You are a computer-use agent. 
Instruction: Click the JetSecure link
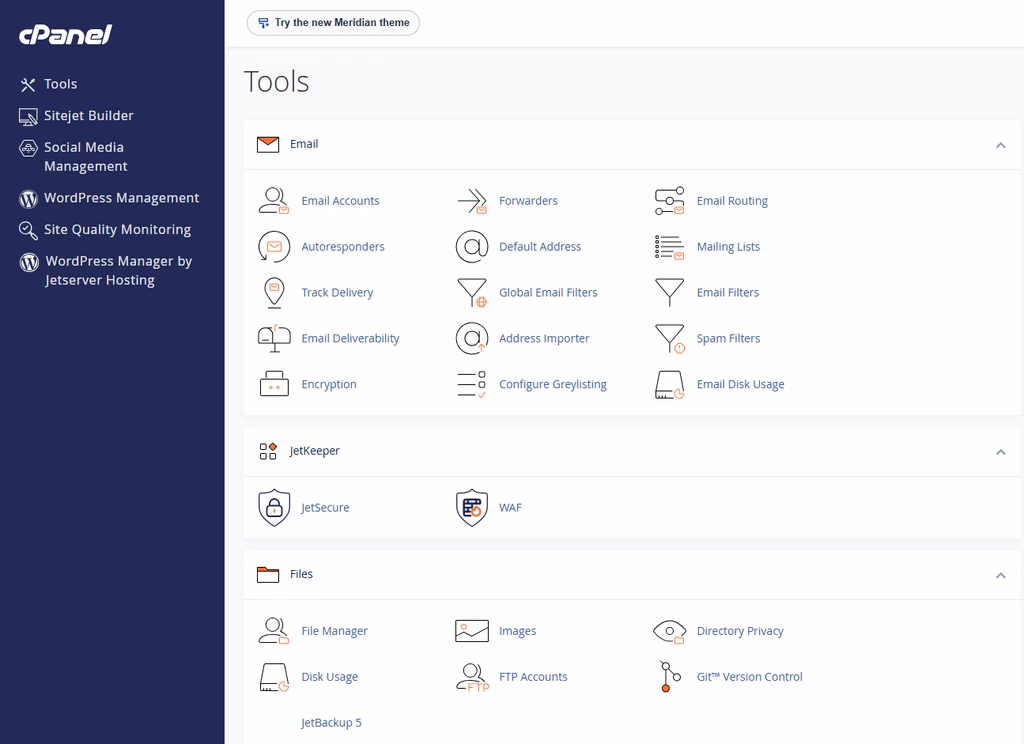[x=325, y=508]
